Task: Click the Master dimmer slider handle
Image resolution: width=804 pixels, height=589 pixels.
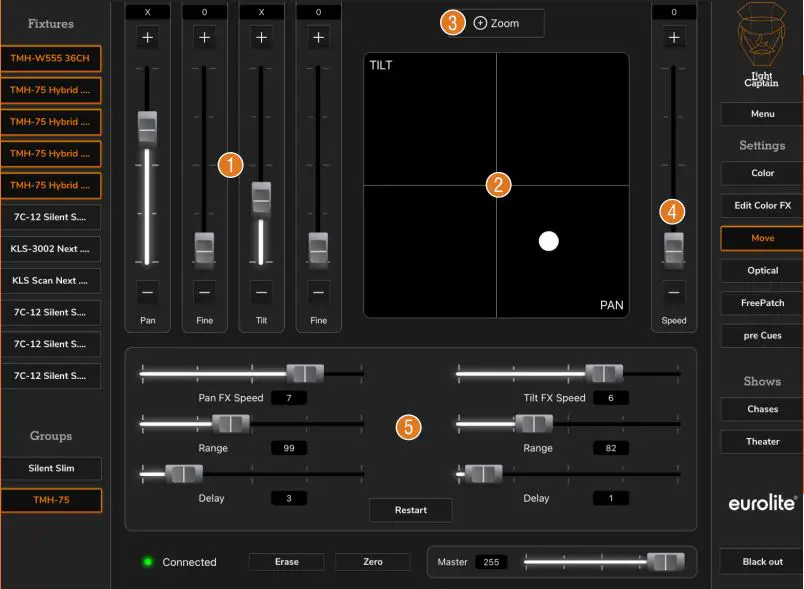Action: (666, 562)
